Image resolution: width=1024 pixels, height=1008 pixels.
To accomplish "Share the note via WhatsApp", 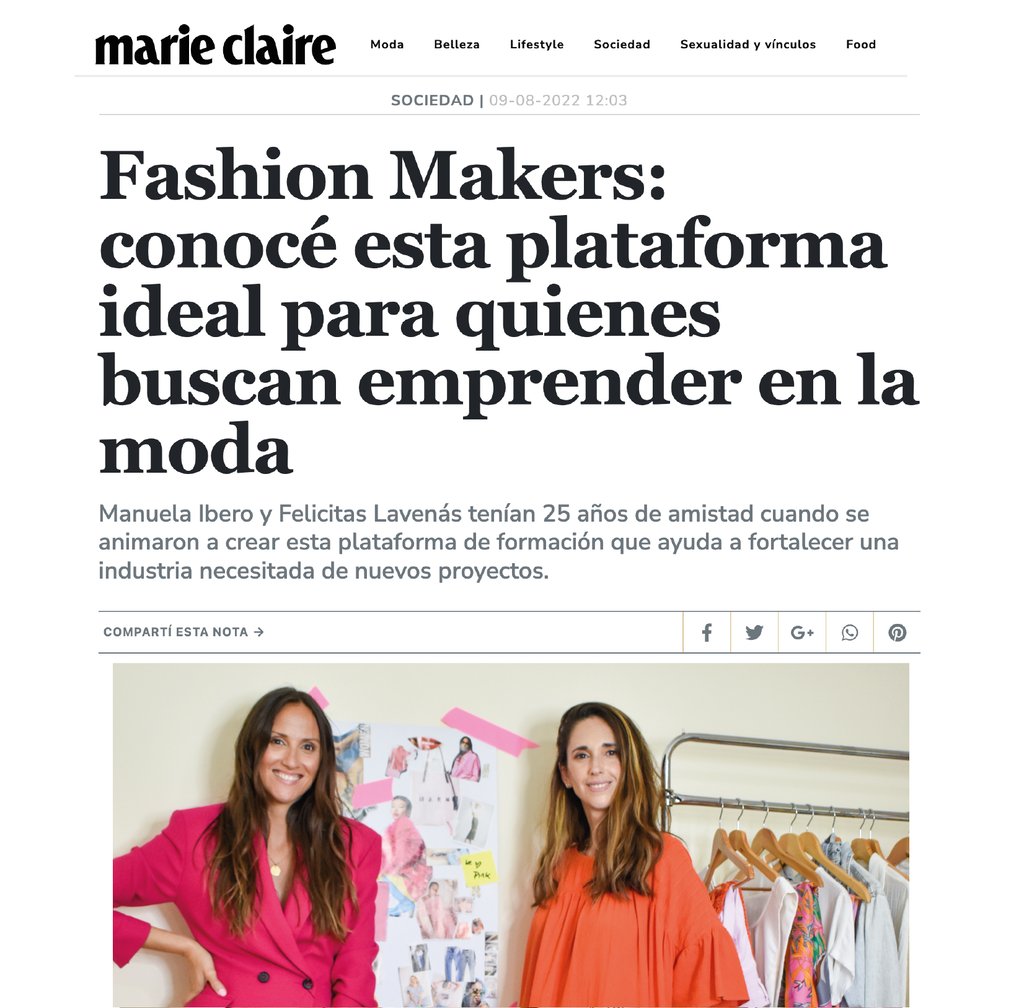I will tap(850, 632).
